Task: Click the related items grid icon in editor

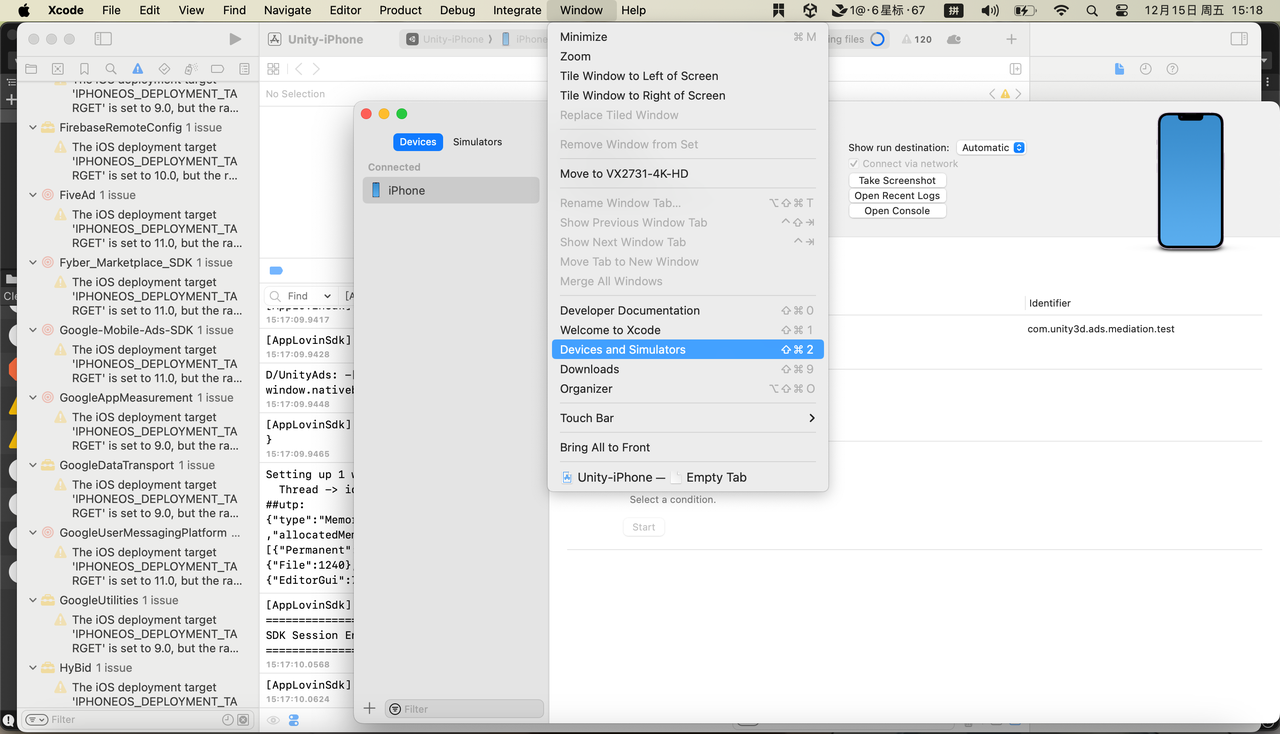Action: 273,69
